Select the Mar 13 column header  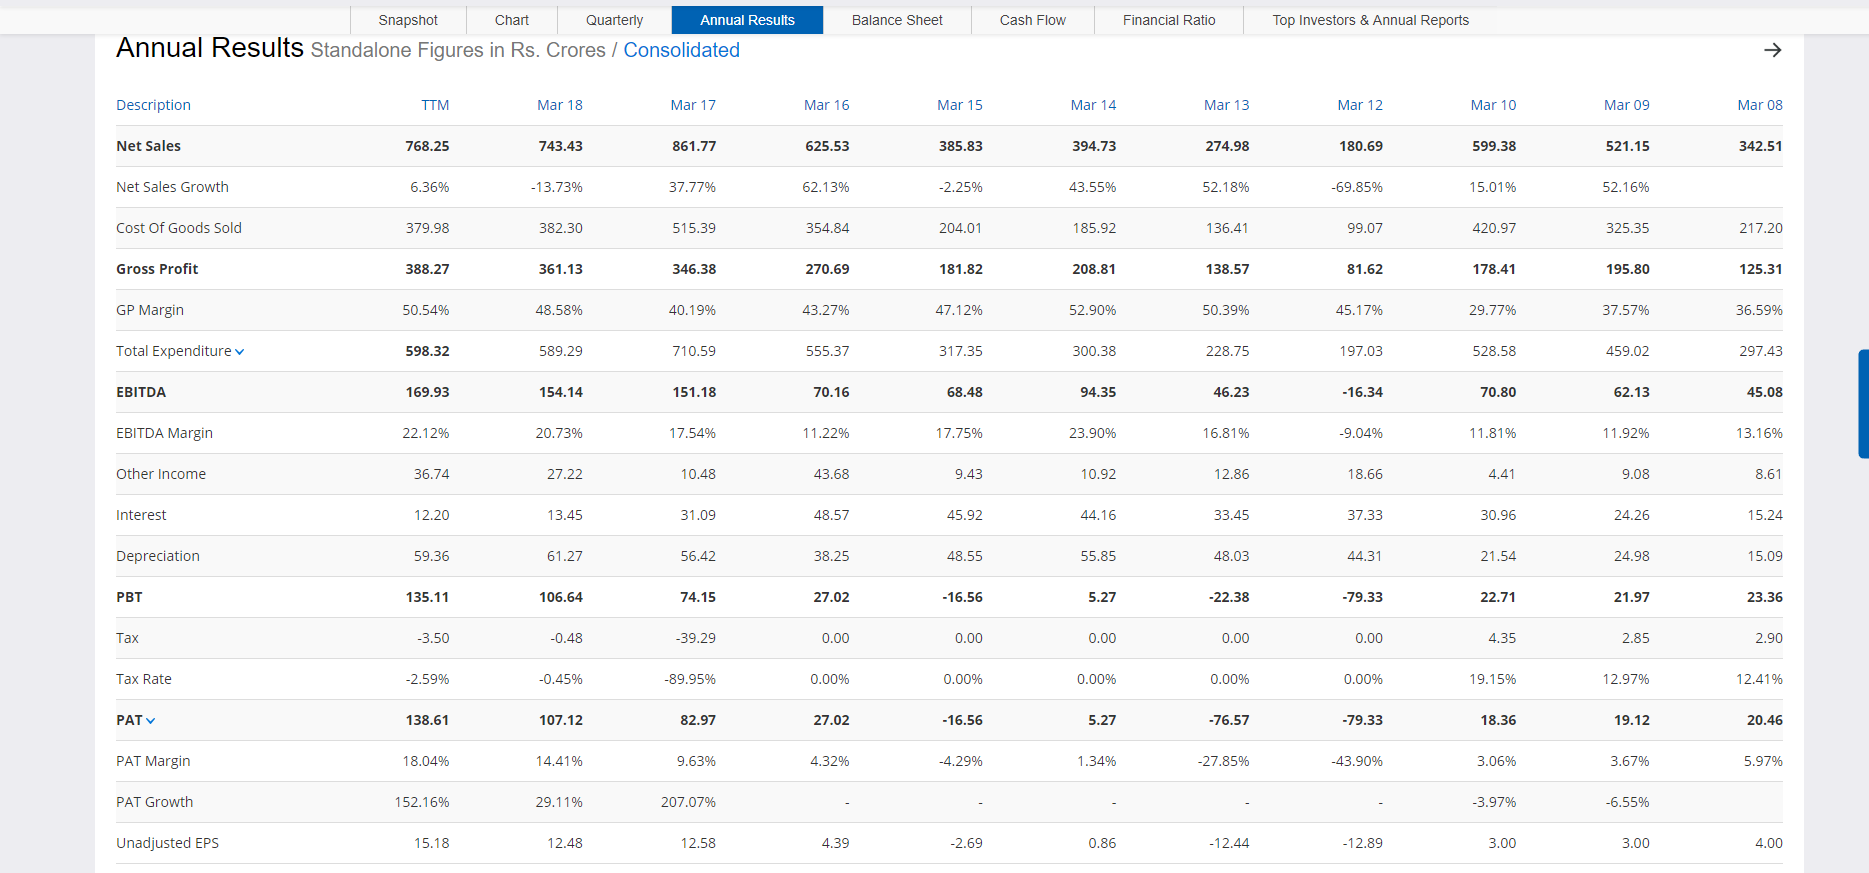(1226, 105)
